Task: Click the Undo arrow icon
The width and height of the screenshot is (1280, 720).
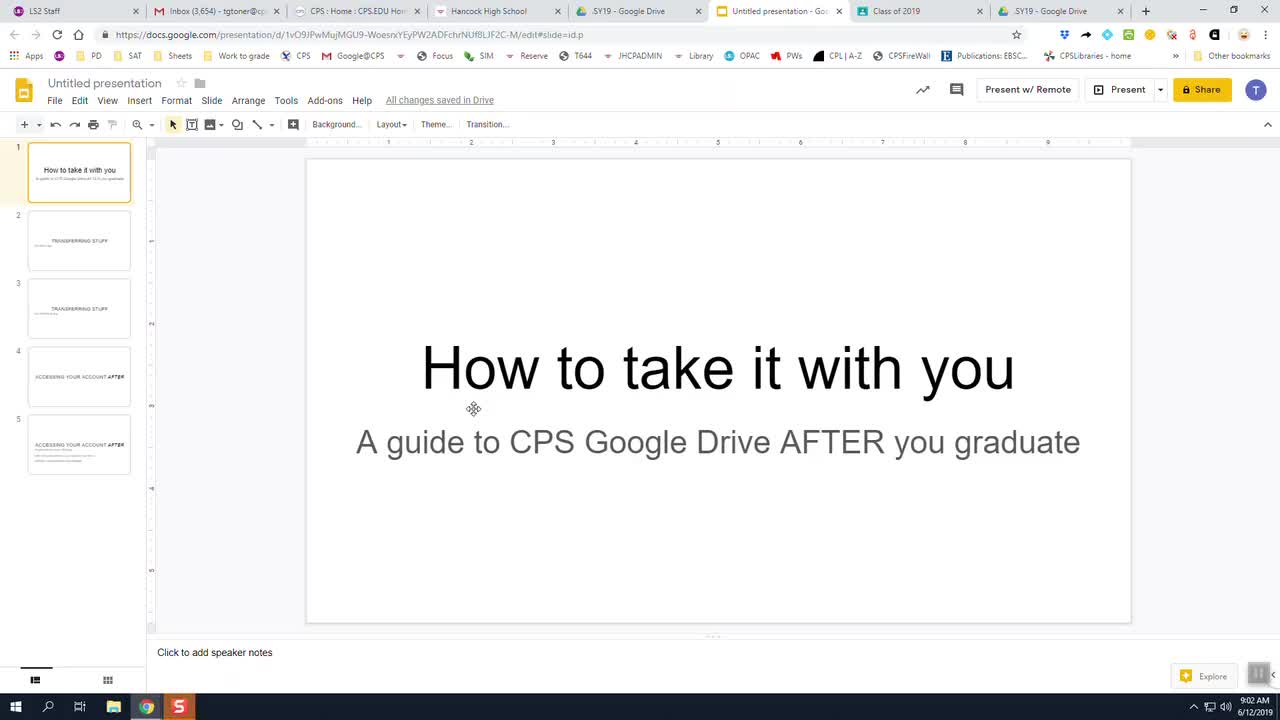Action: [56, 125]
